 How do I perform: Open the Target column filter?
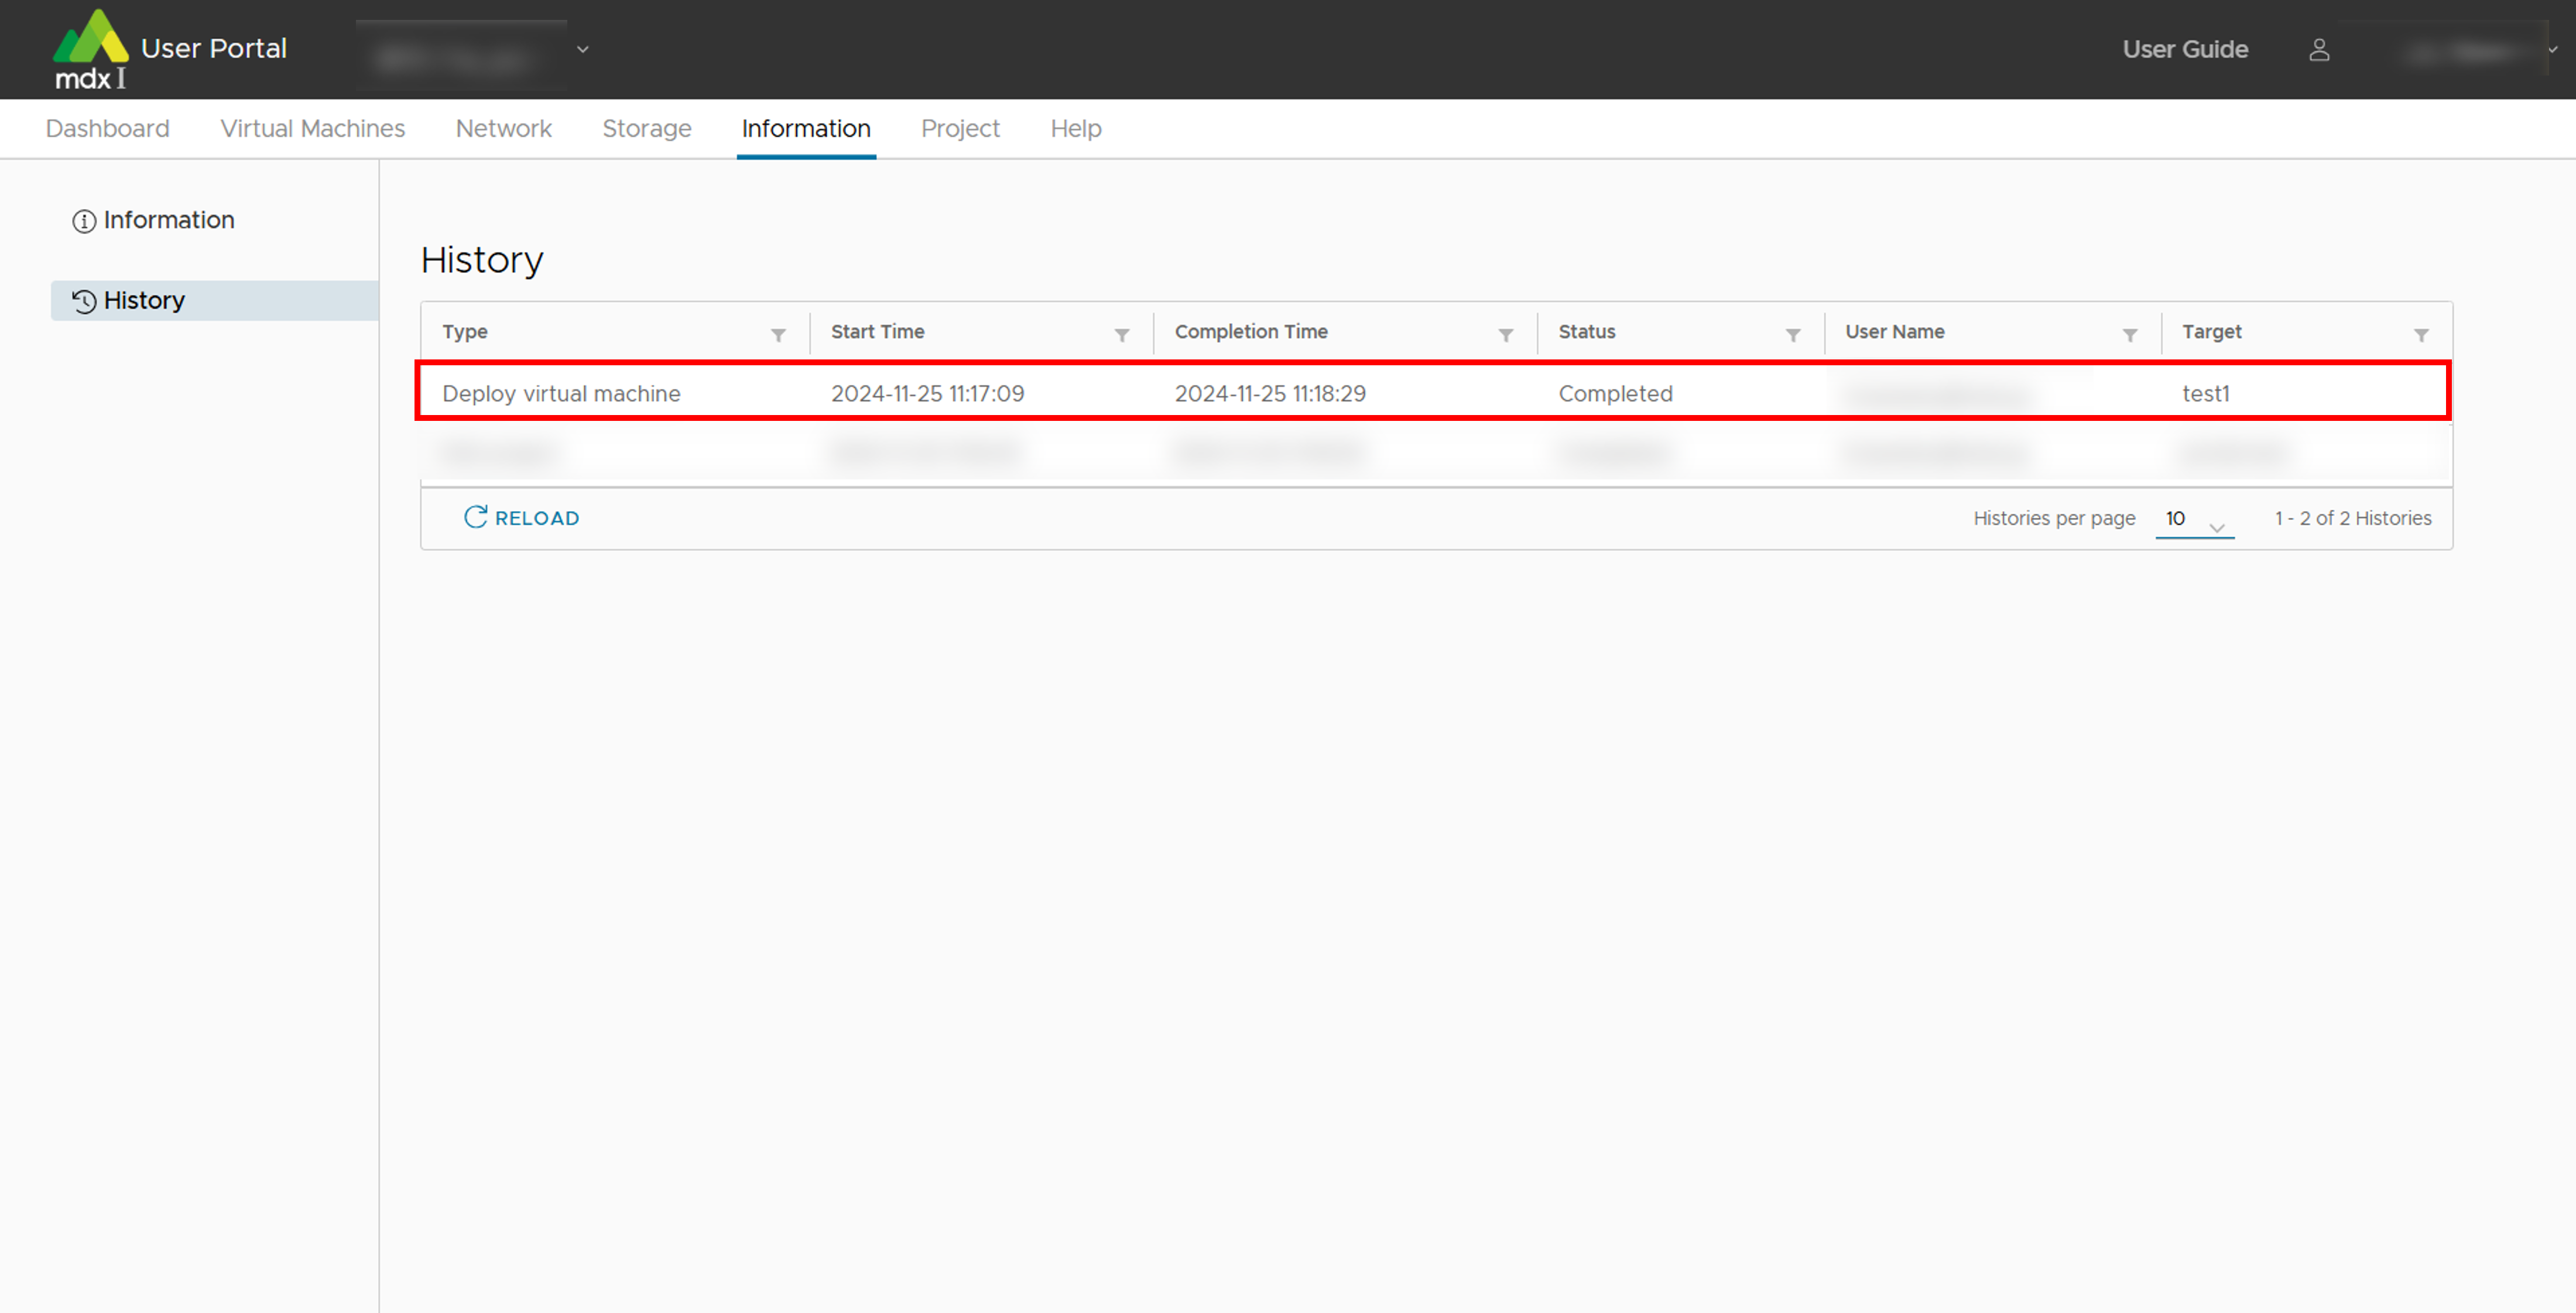[x=2421, y=335]
